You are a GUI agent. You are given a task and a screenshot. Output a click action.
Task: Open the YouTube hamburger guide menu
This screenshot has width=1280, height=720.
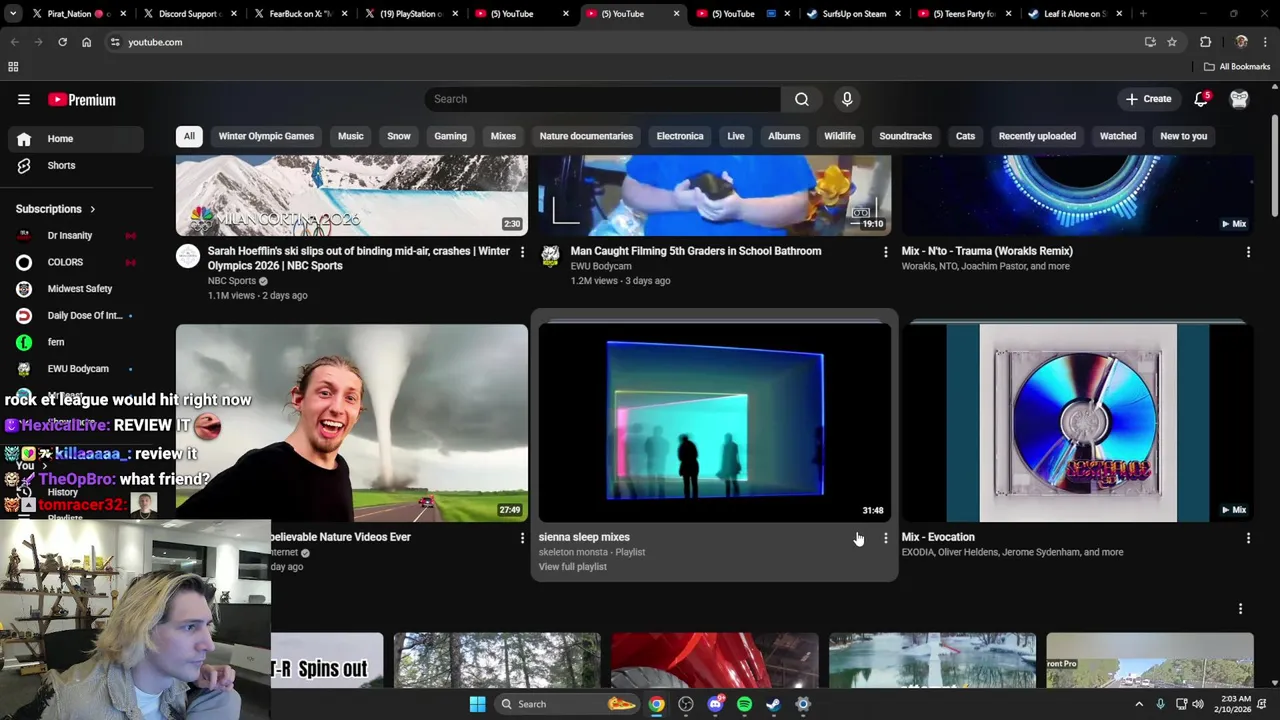tap(24, 99)
